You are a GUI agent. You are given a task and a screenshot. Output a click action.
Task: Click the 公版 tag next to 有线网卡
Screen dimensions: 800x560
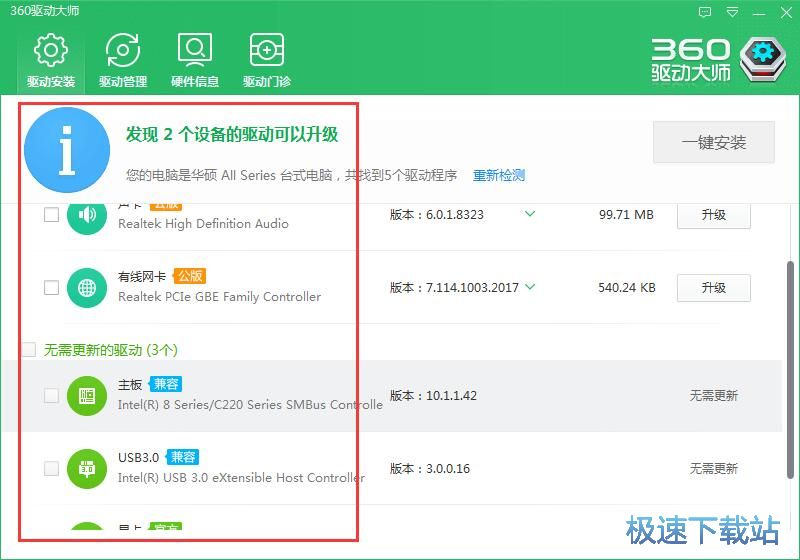pyautogui.click(x=189, y=276)
